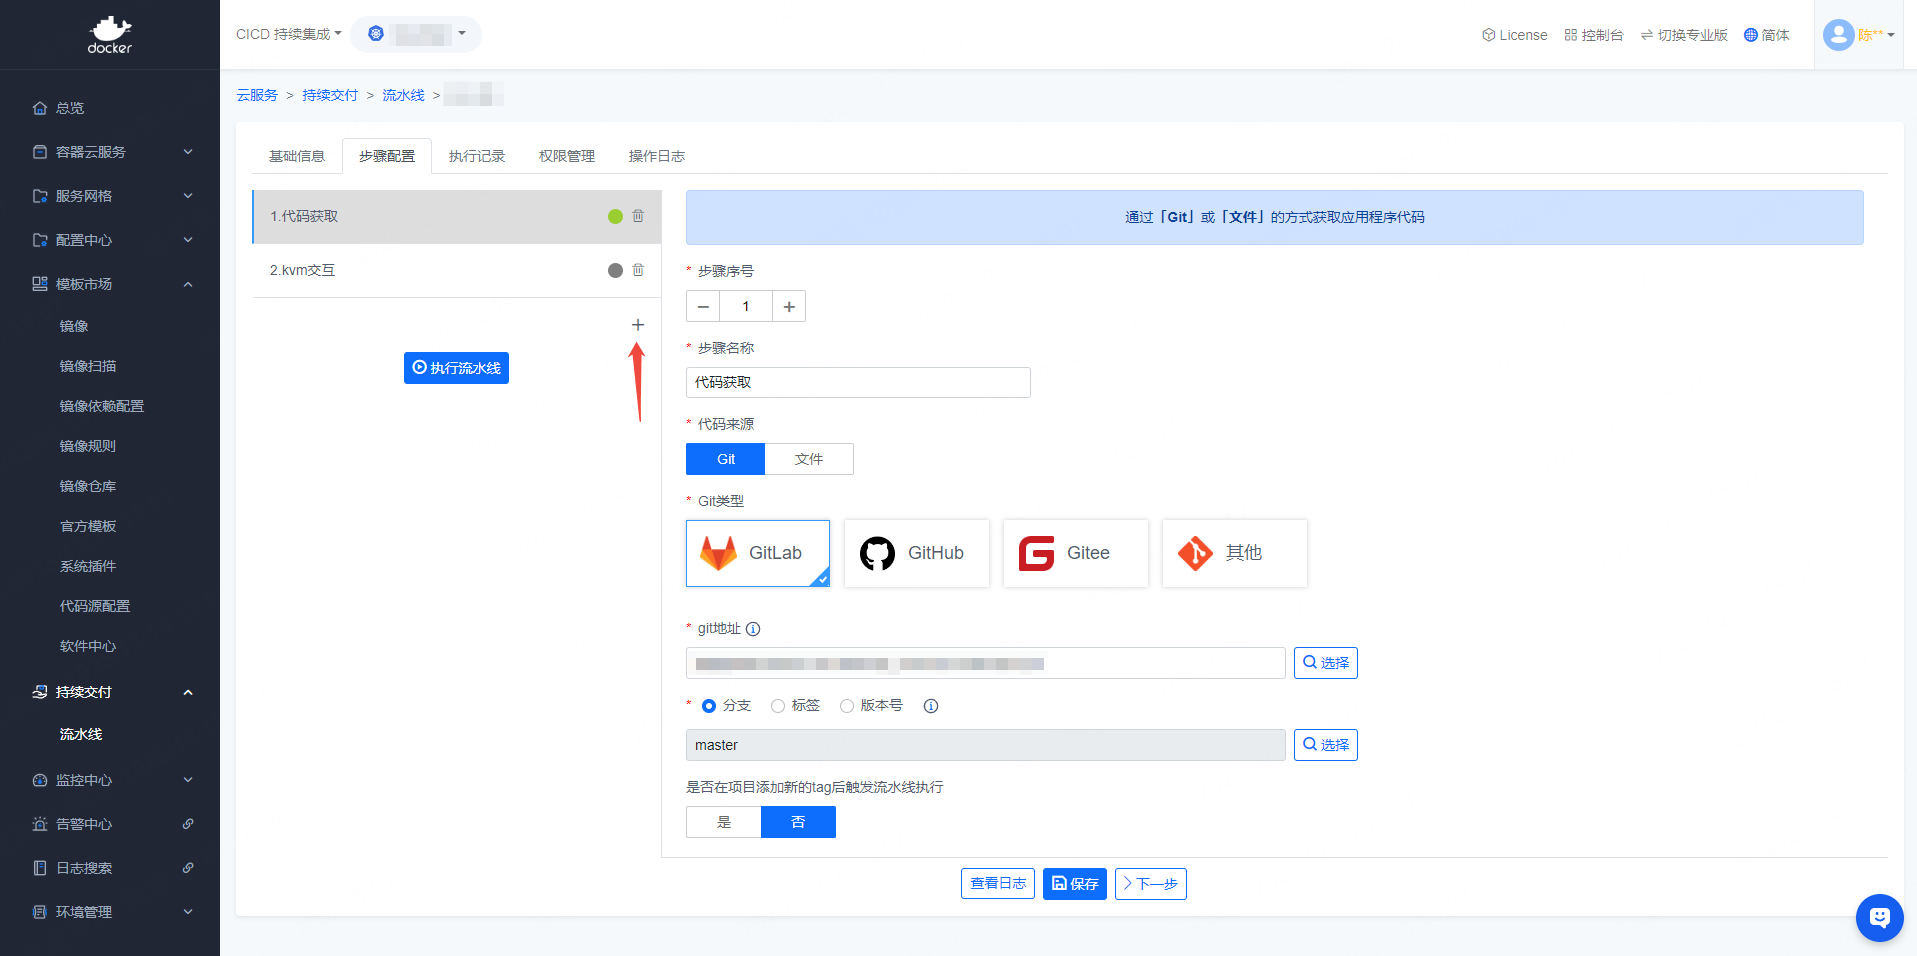Click the 步骤名称 input field
Image resolution: width=1917 pixels, height=956 pixels.
click(x=858, y=383)
